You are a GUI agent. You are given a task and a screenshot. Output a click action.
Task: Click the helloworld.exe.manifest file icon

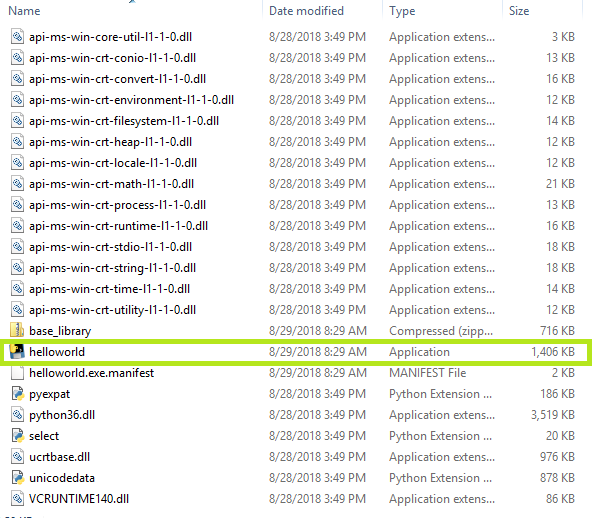(x=17, y=373)
